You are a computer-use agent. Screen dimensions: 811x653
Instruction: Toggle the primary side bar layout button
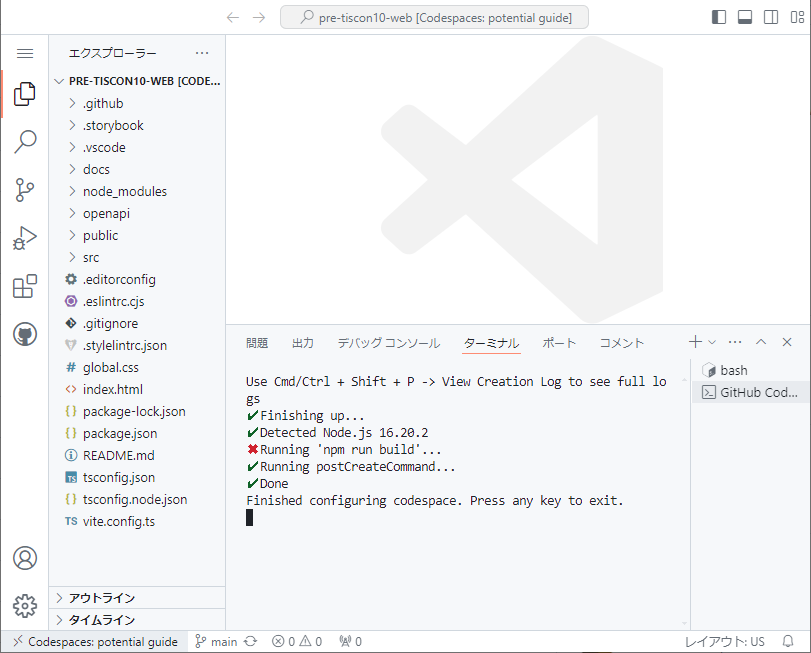[x=719, y=17]
